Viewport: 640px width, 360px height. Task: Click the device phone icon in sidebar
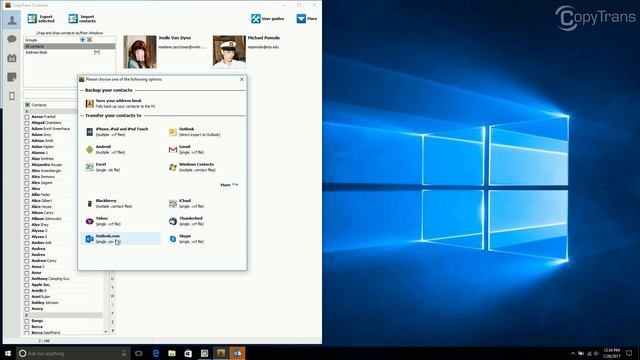[12, 96]
